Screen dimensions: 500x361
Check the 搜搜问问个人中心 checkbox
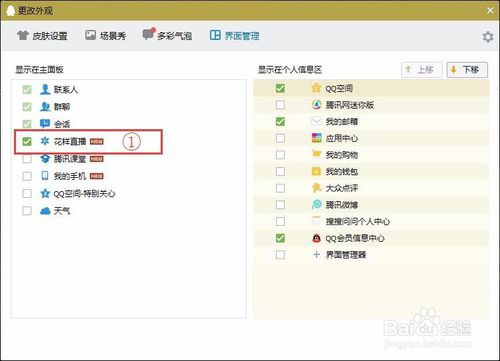click(x=280, y=221)
